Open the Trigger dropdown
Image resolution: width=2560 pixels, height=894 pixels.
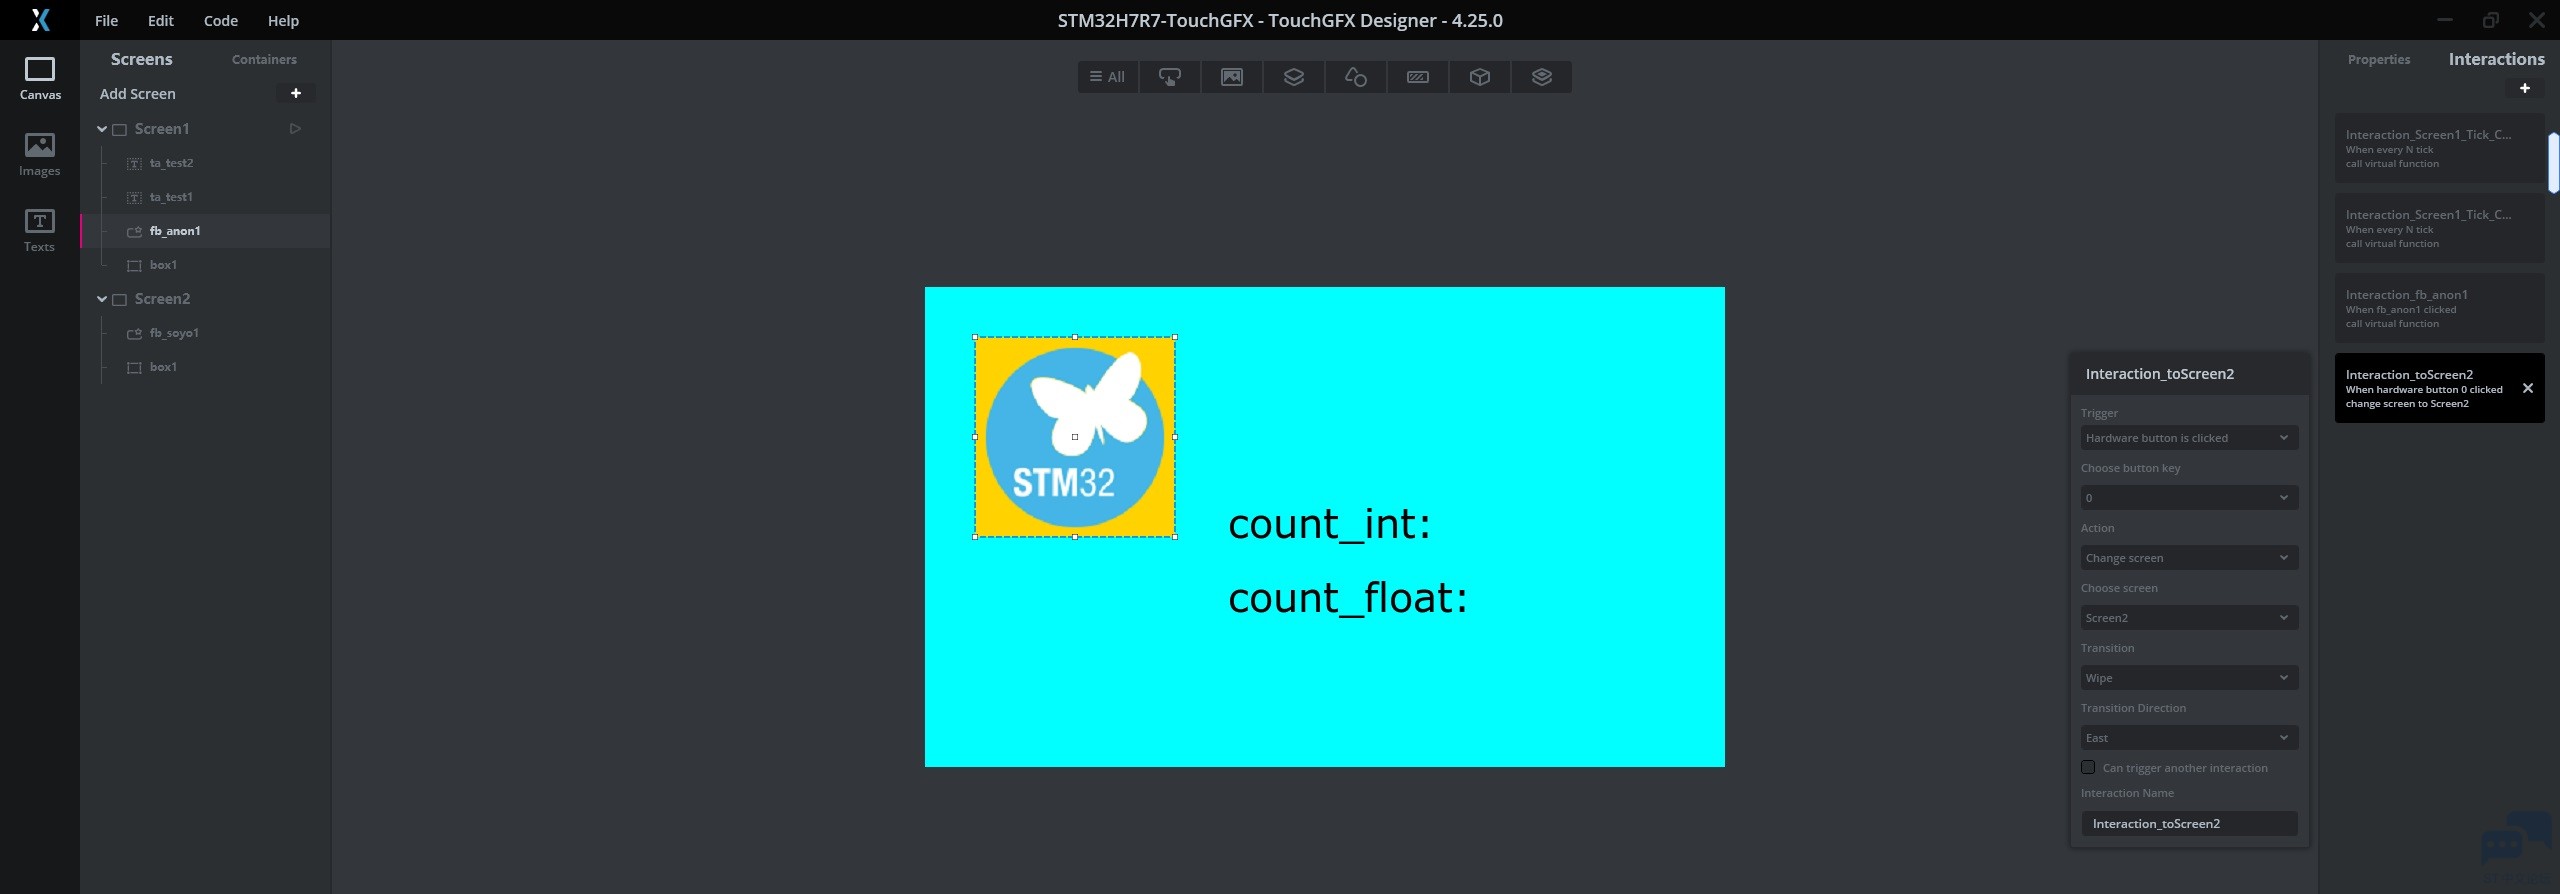click(2188, 438)
